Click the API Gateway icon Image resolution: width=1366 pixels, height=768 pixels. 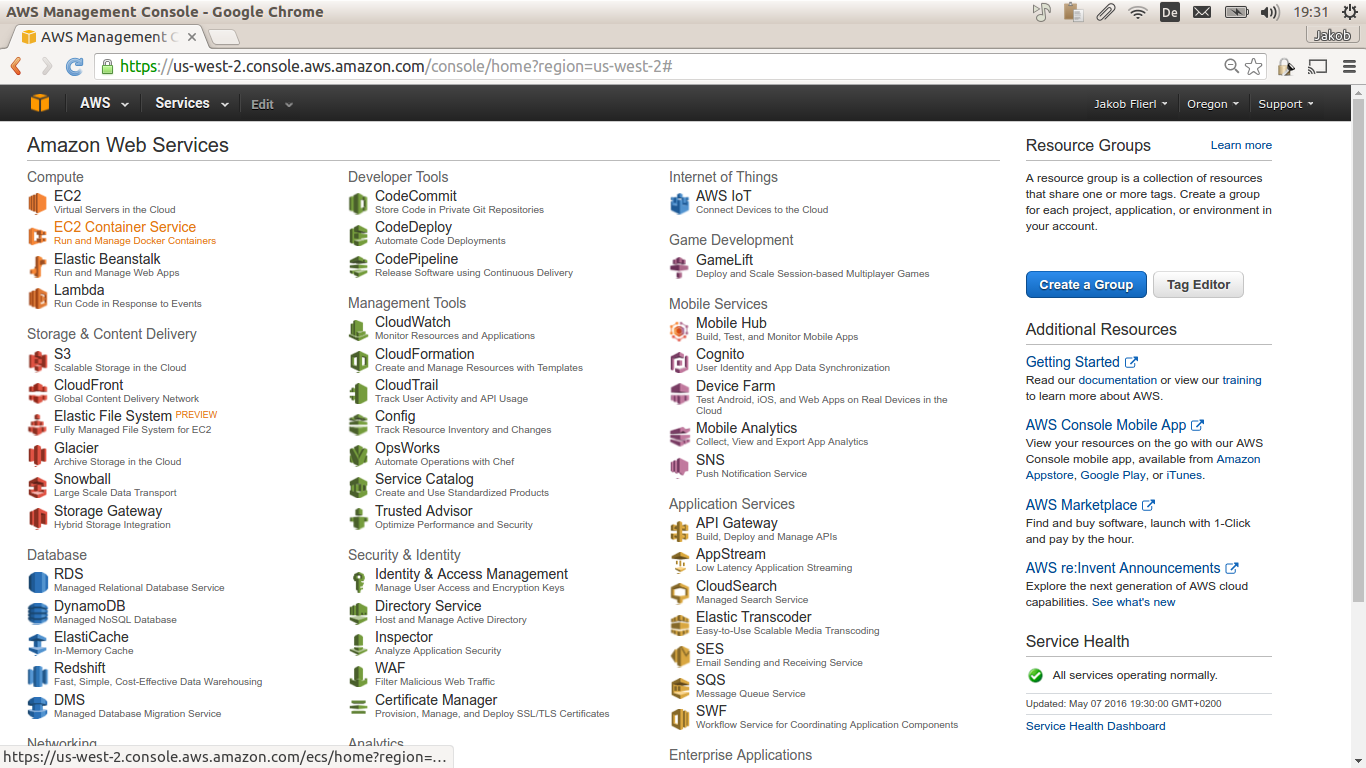[679, 530]
